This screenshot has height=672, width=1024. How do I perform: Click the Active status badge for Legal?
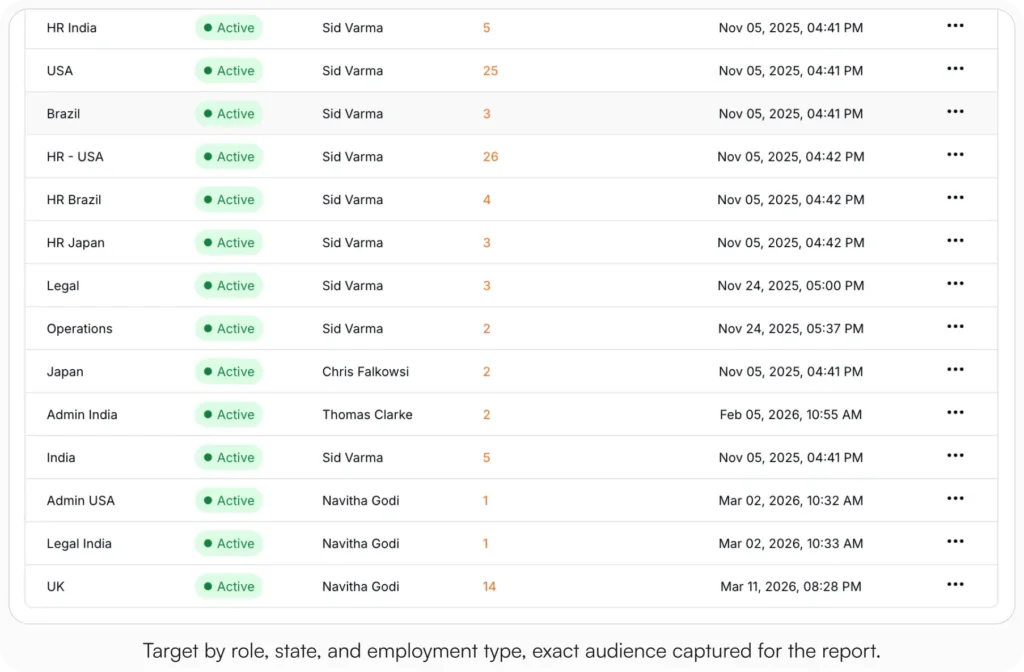tap(229, 285)
